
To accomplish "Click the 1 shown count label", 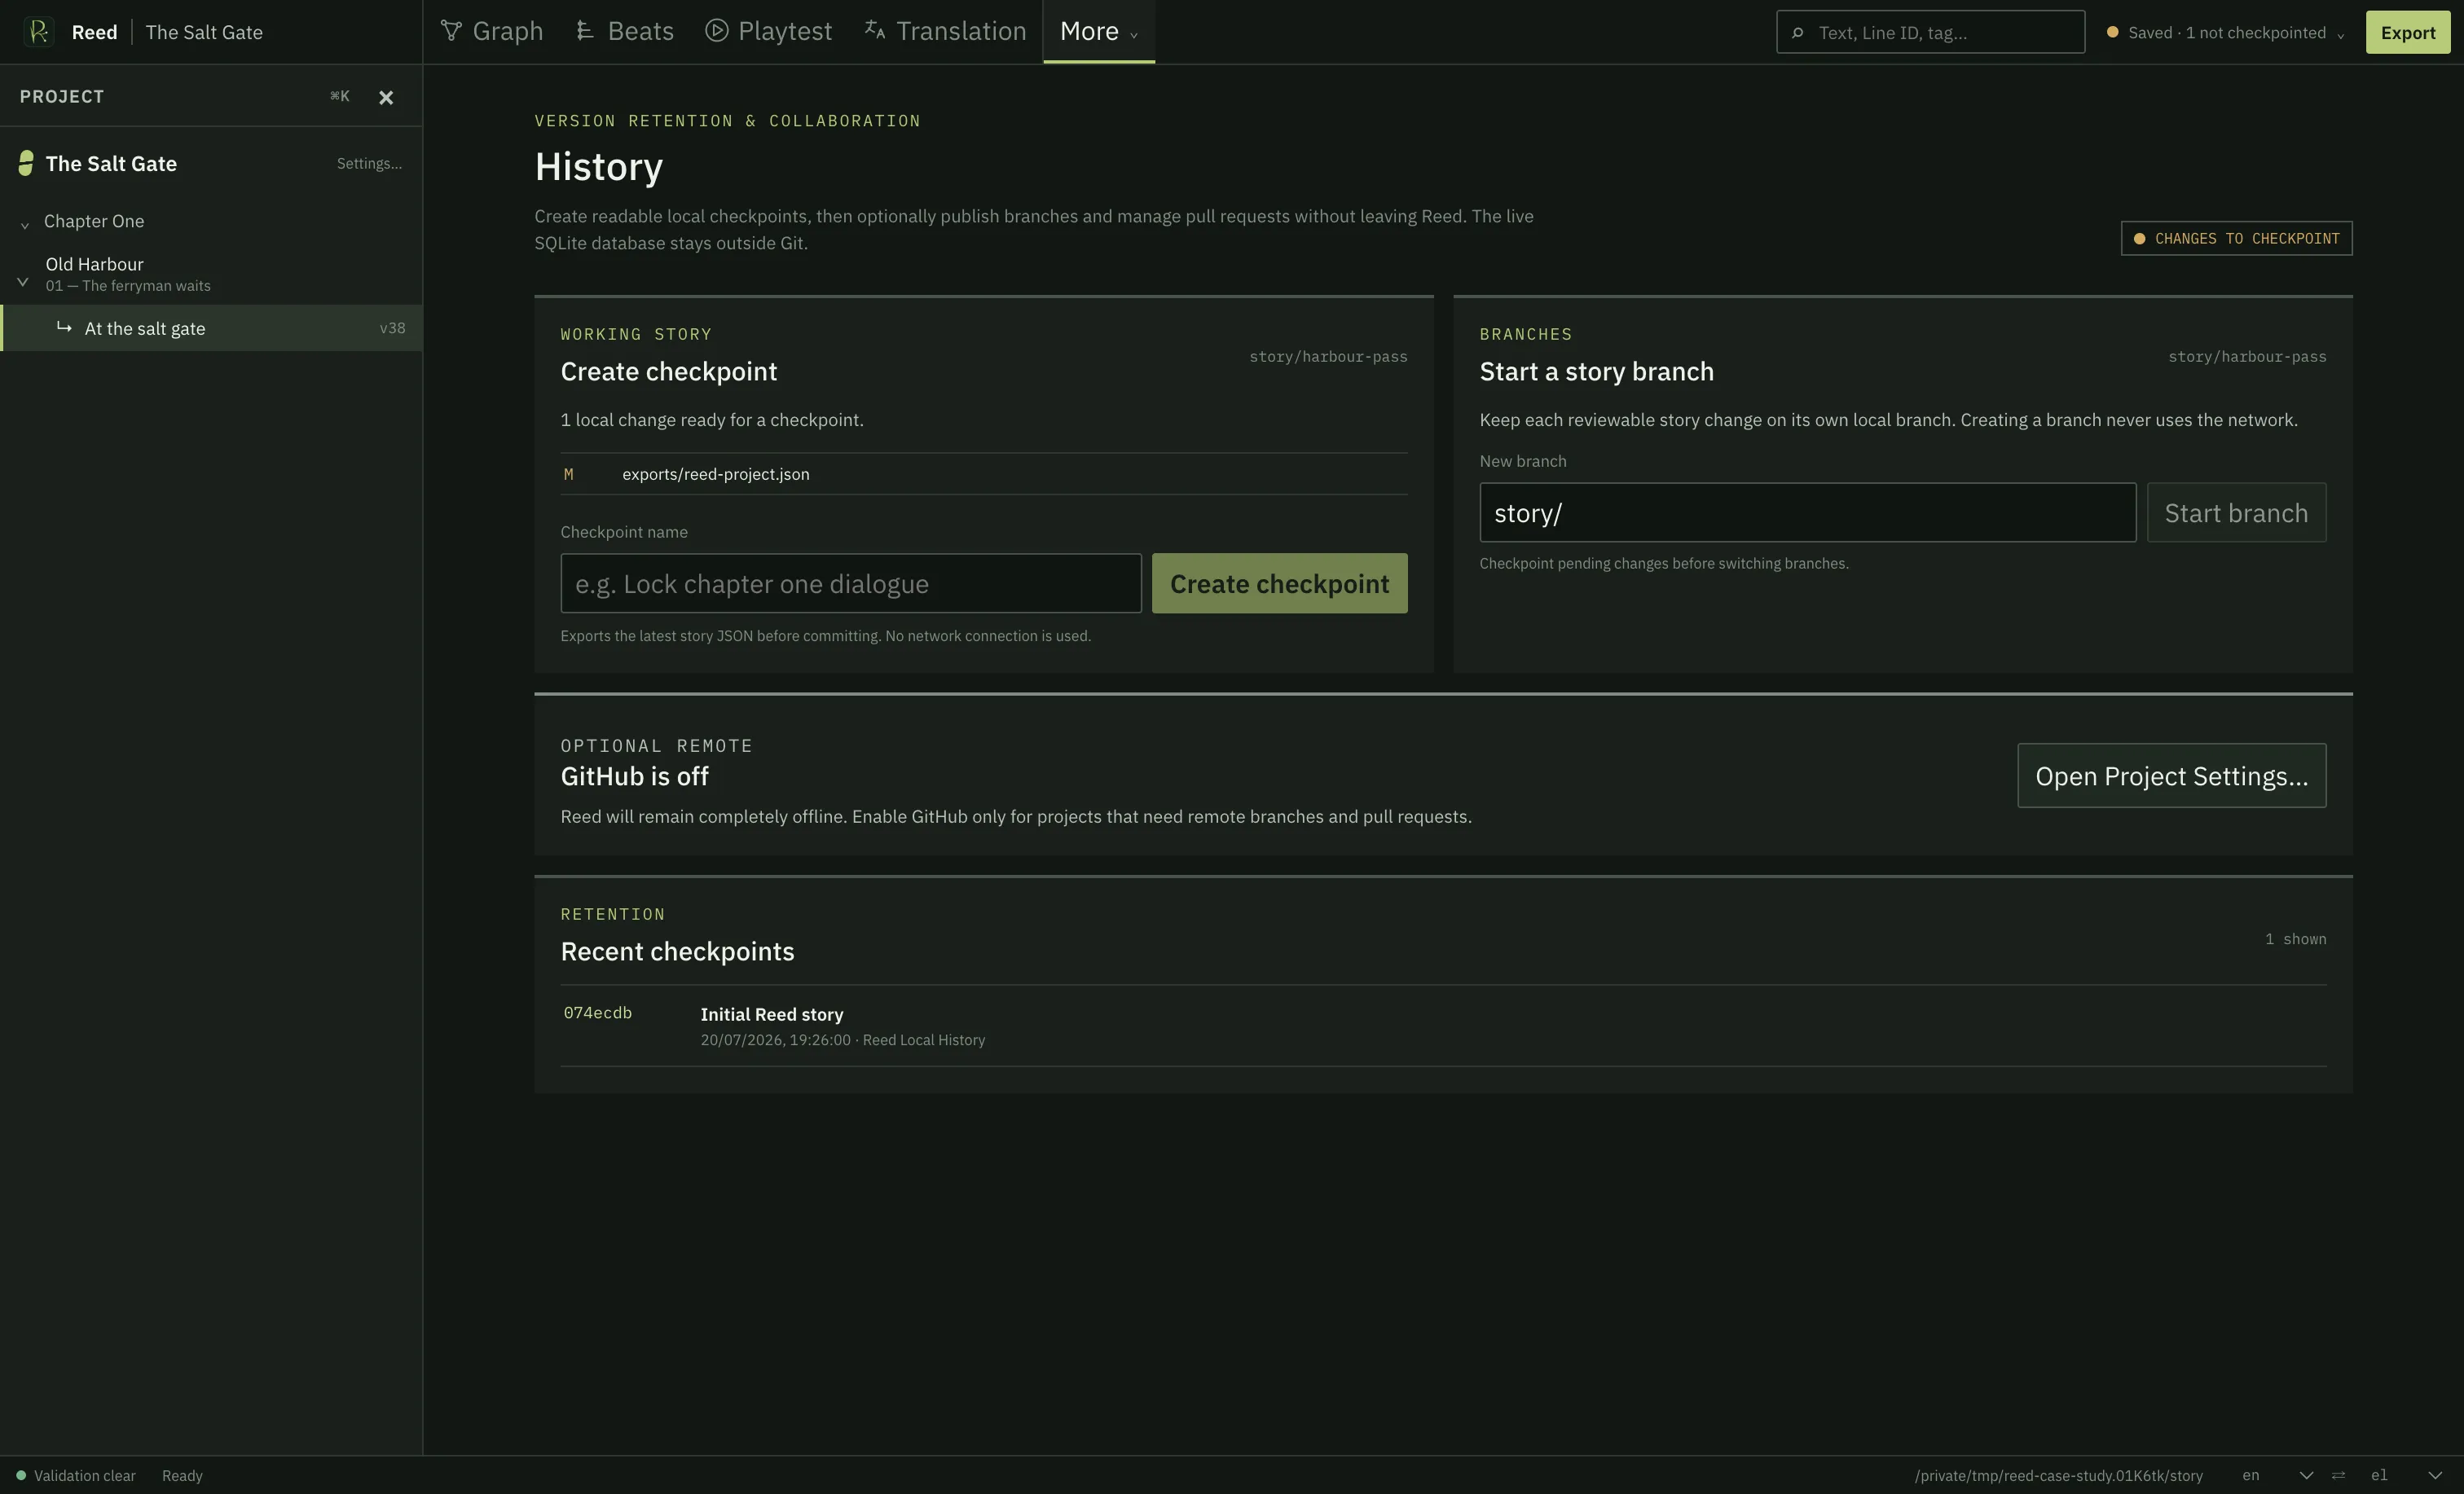I will 2295,939.
